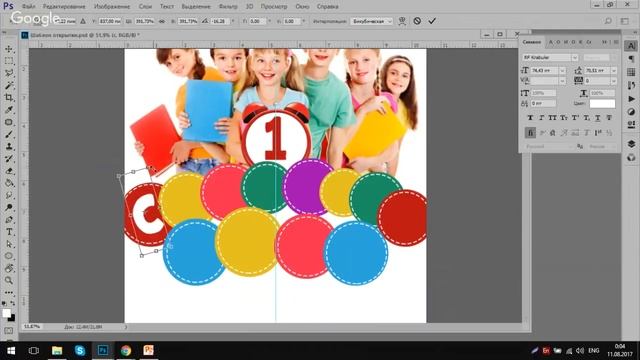Select the Rectangular Marquee tool
The height and width of the screenshot is (360, 640).
pyautogui.click(x=9, y=61)
